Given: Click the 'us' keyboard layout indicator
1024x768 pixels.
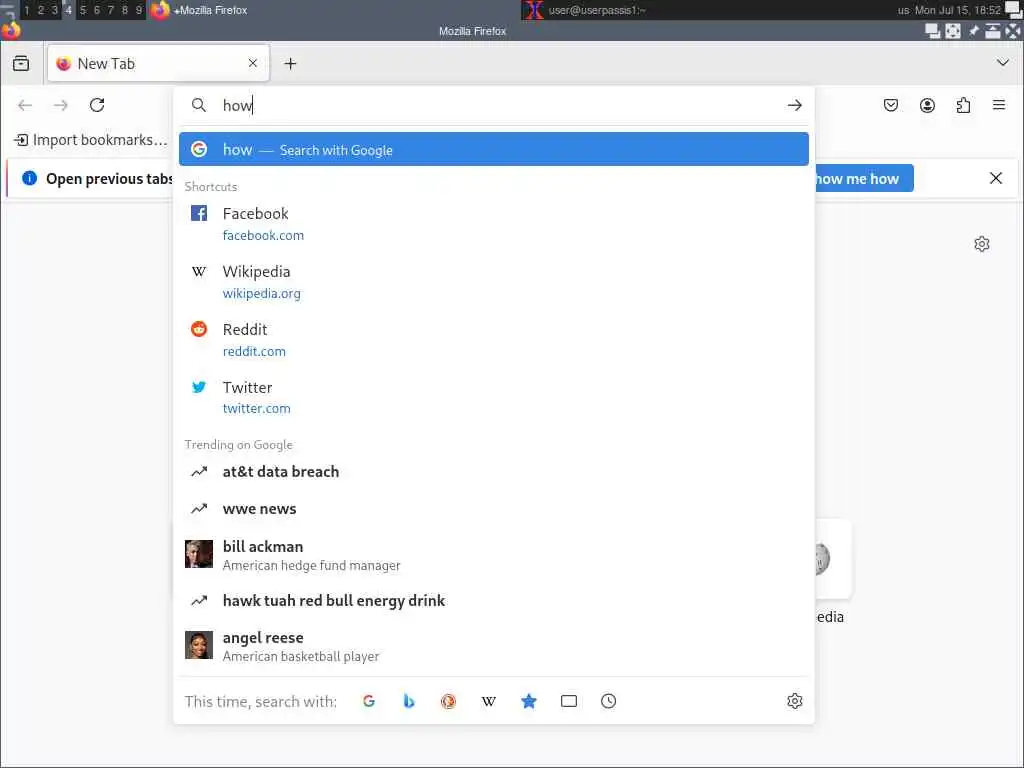Looking at the screenshot, I should click(903, 10).
